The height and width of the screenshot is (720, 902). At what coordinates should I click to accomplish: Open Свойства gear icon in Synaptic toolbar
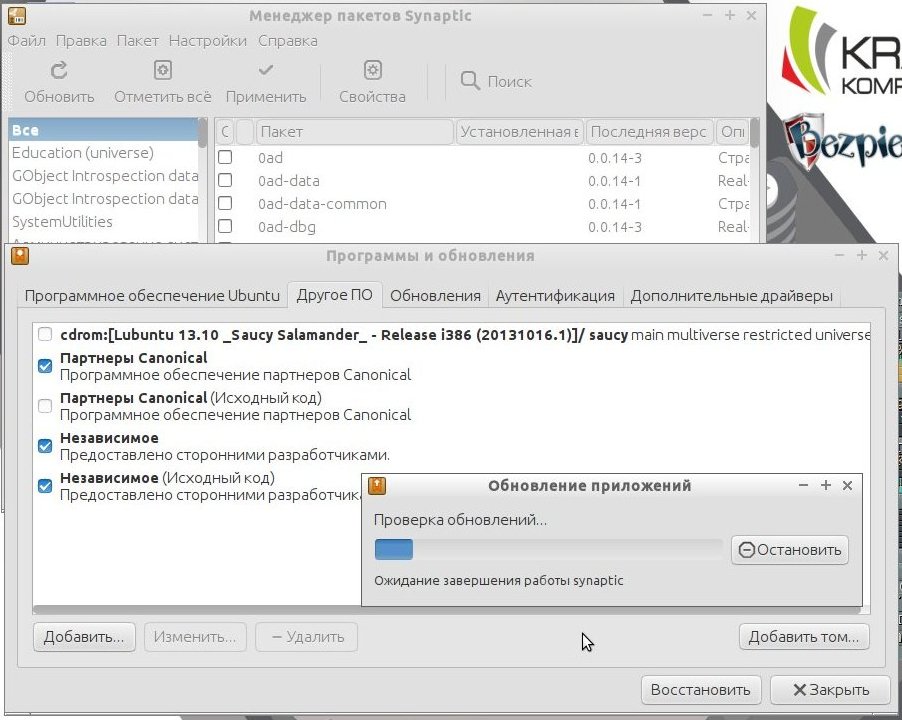pos(372,70)
